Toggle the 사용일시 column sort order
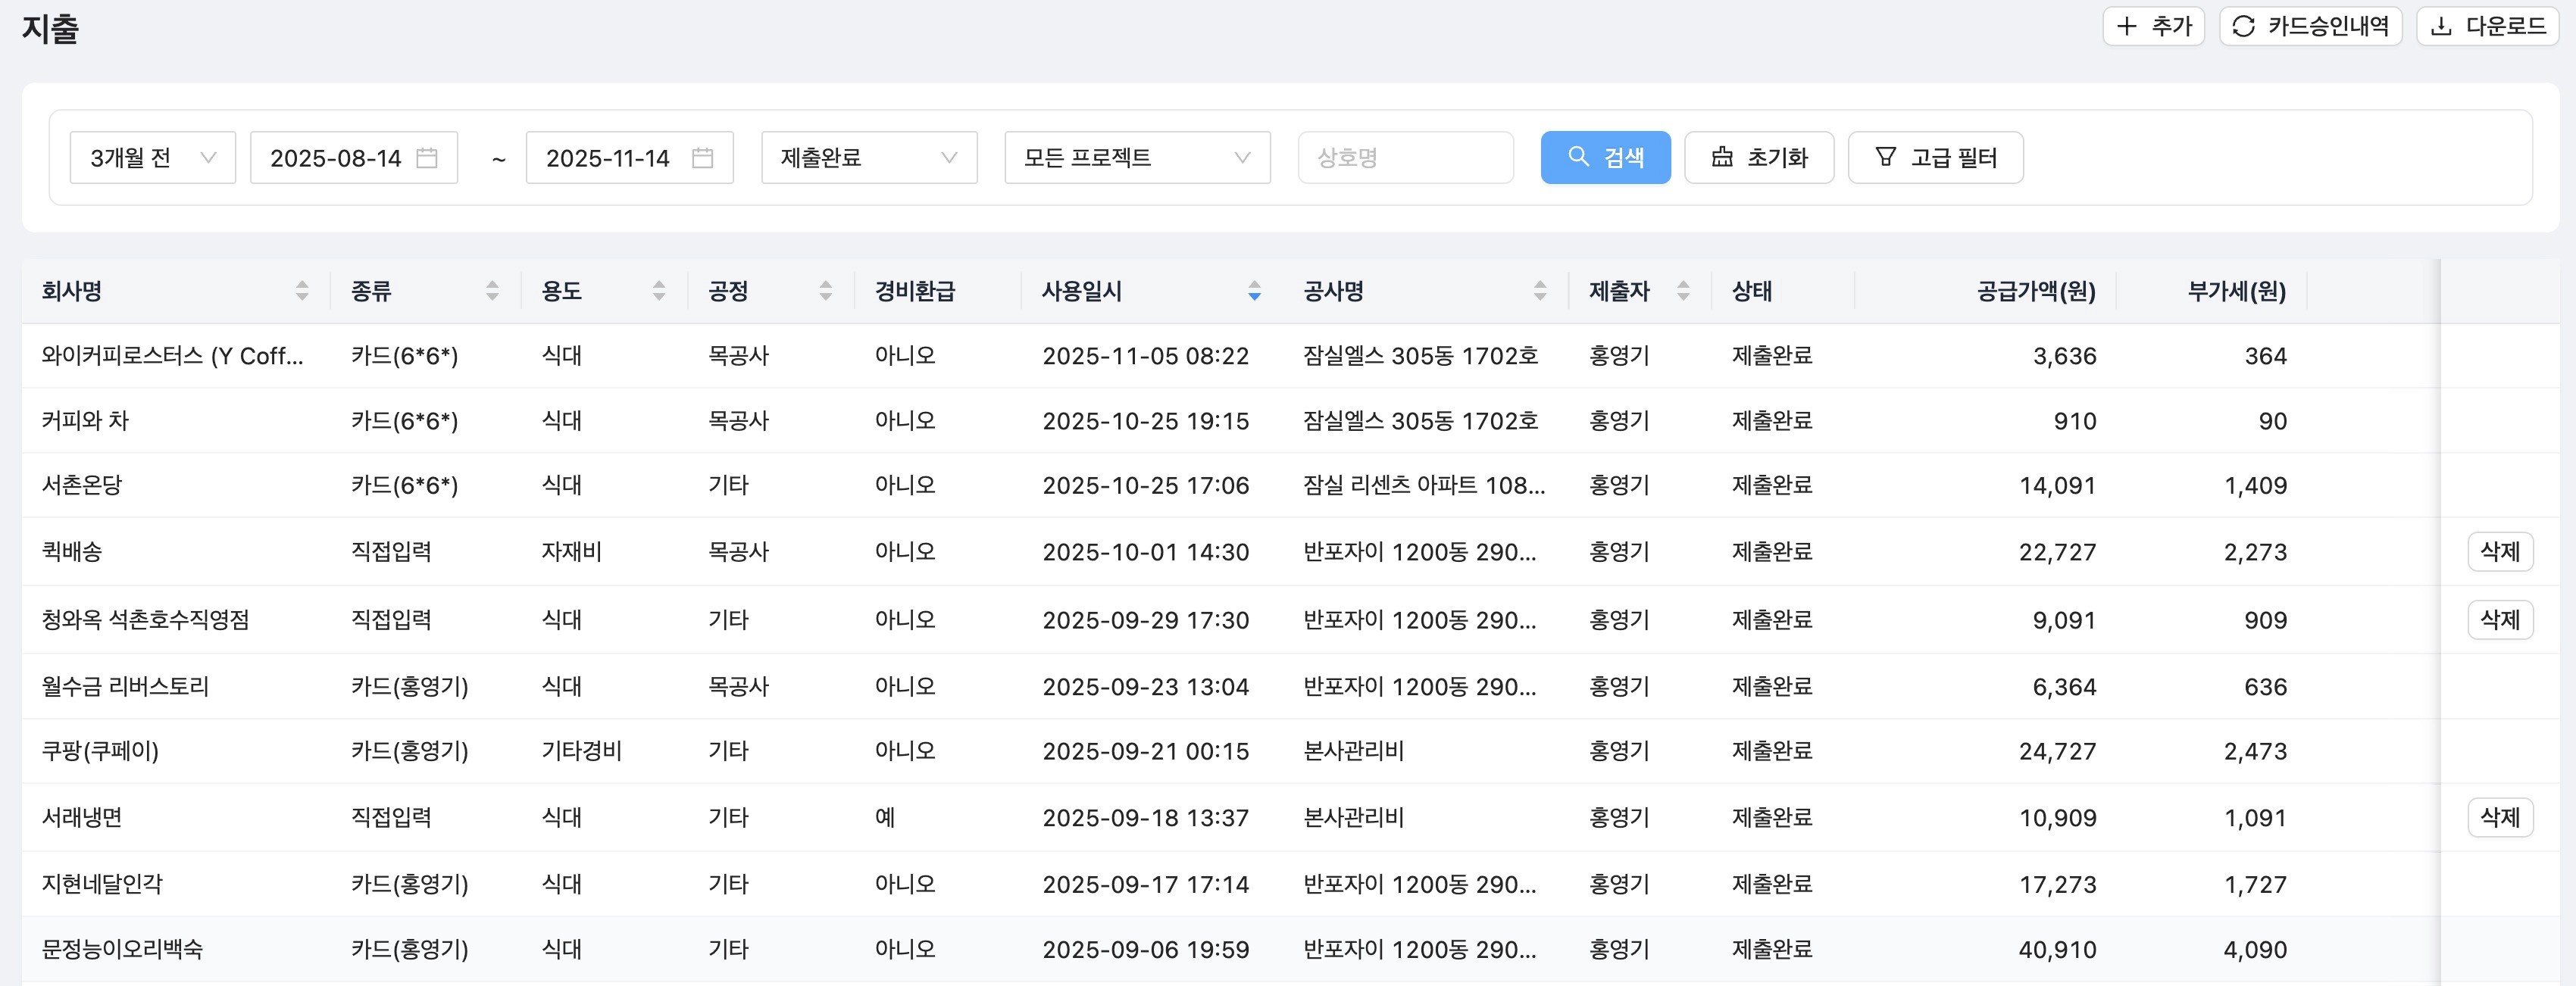This screenshot has width=2576, height=986. point(1254,291)
